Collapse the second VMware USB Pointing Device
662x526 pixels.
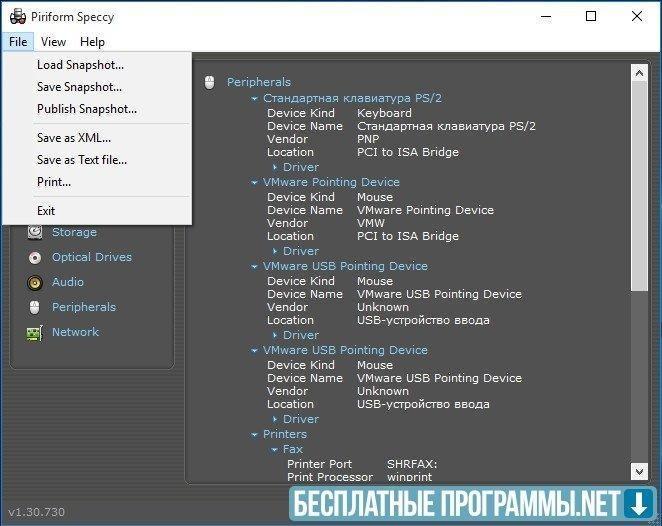254,350
